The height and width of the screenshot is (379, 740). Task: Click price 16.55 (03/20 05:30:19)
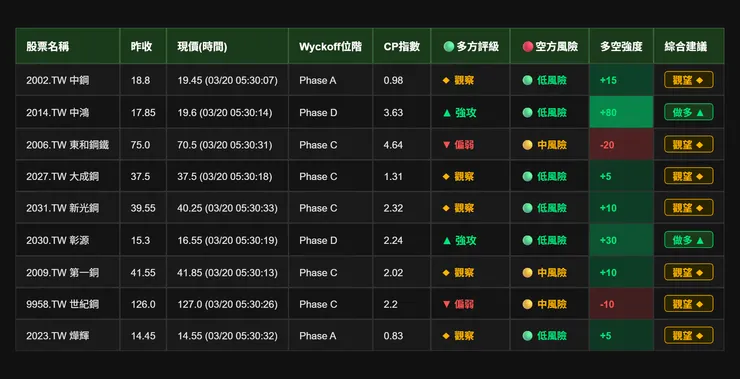227,240
